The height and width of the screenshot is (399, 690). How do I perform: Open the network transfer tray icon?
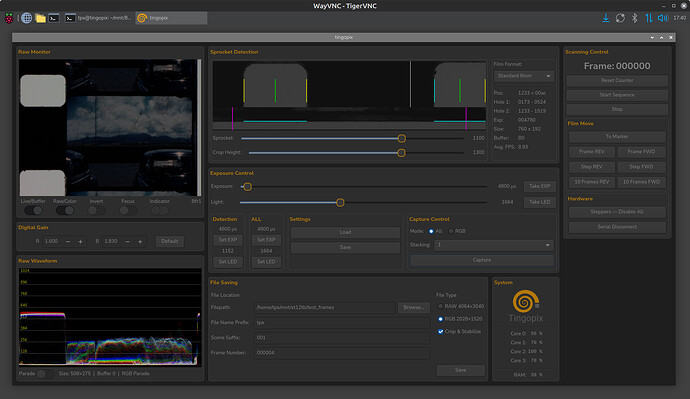pyautogui.click(x=649, y=18)
